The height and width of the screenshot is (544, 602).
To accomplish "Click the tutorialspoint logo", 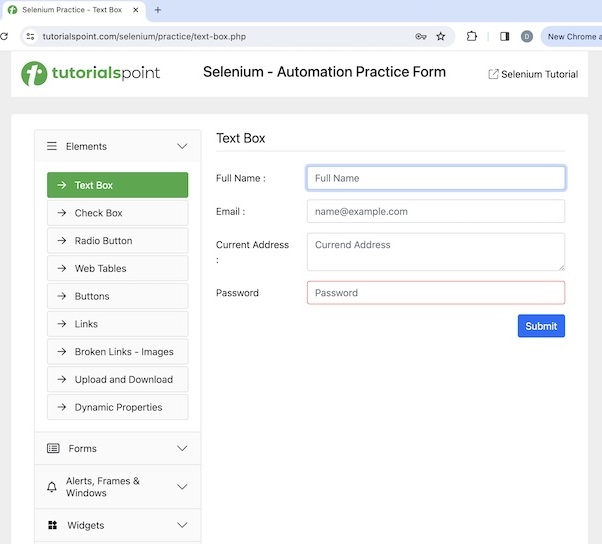I will (x=90, y=74).
